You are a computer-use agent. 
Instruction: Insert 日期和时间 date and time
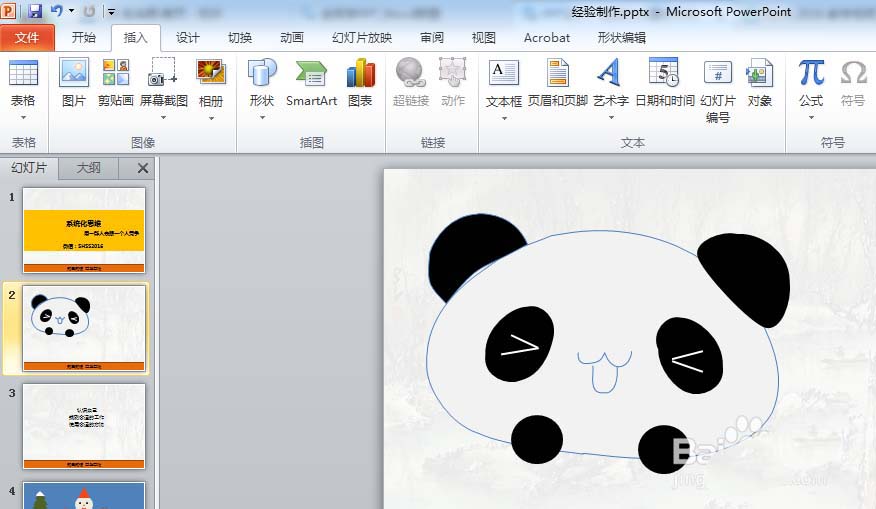(x=664, y=73)
